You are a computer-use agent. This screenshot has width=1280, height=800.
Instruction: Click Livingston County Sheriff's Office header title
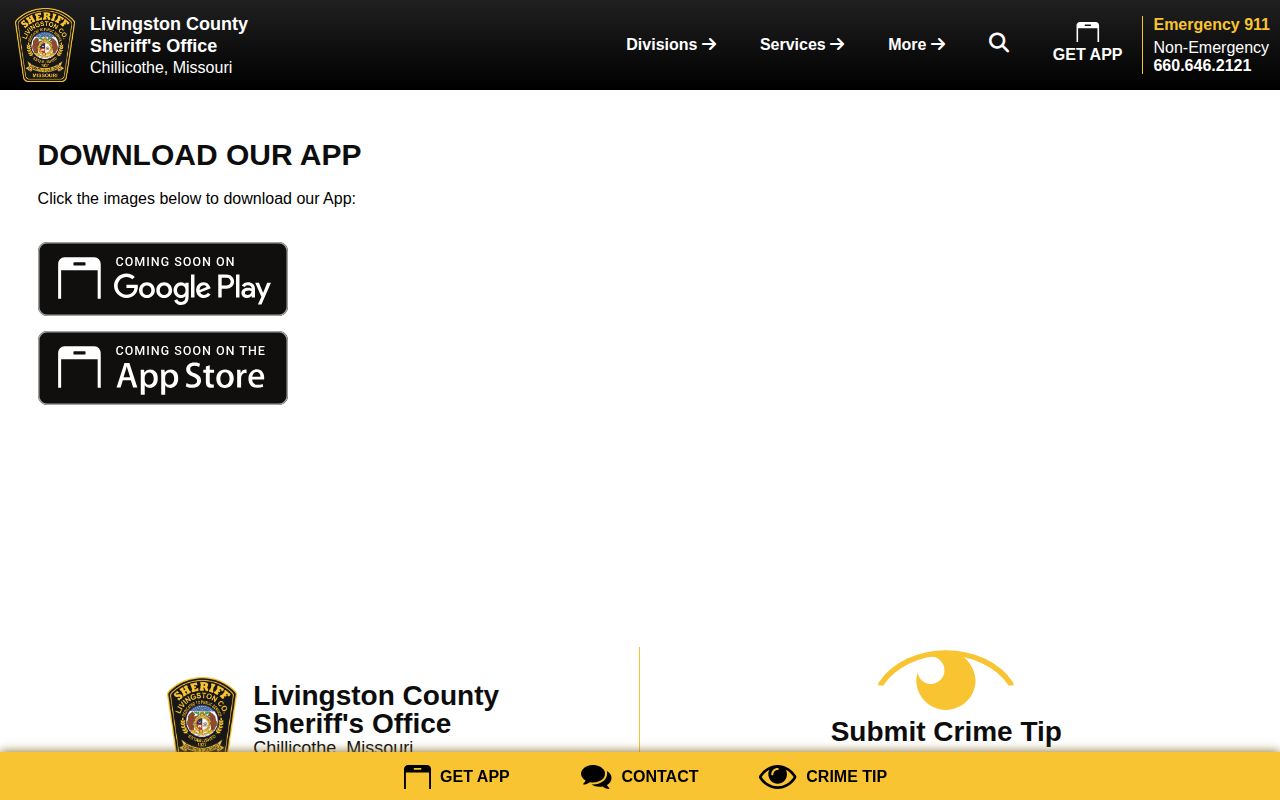[169, 35]
